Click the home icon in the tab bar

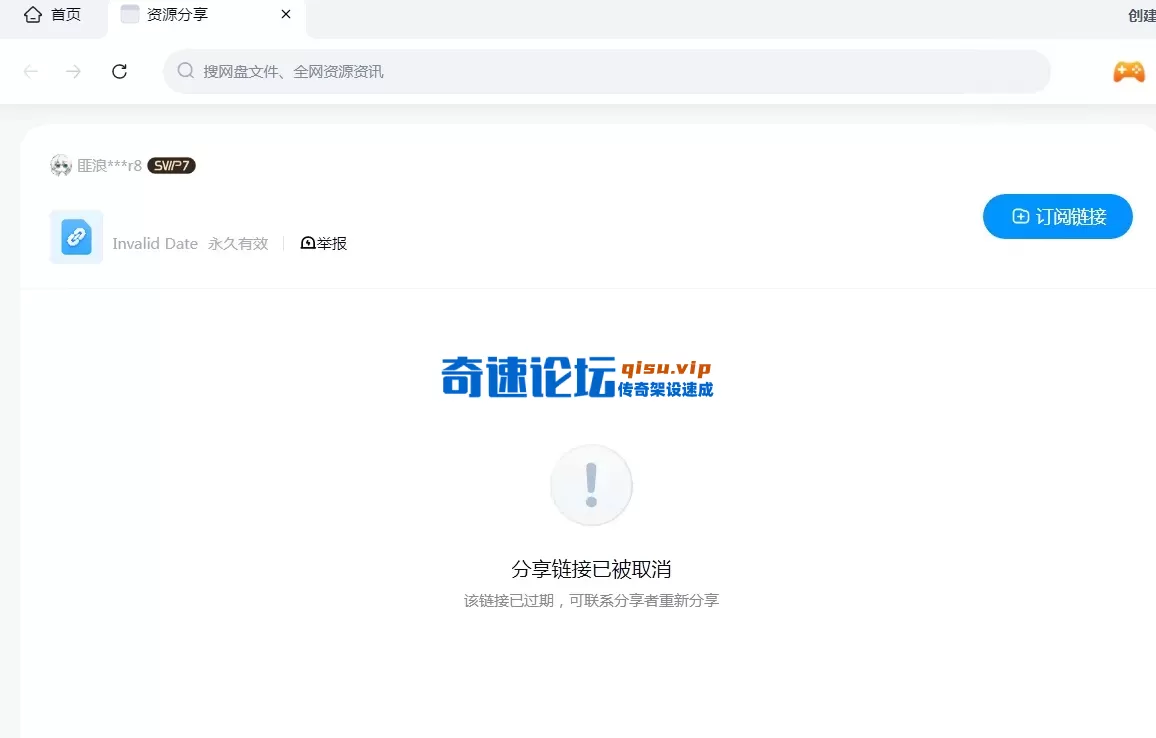click(x=33, y=15)
